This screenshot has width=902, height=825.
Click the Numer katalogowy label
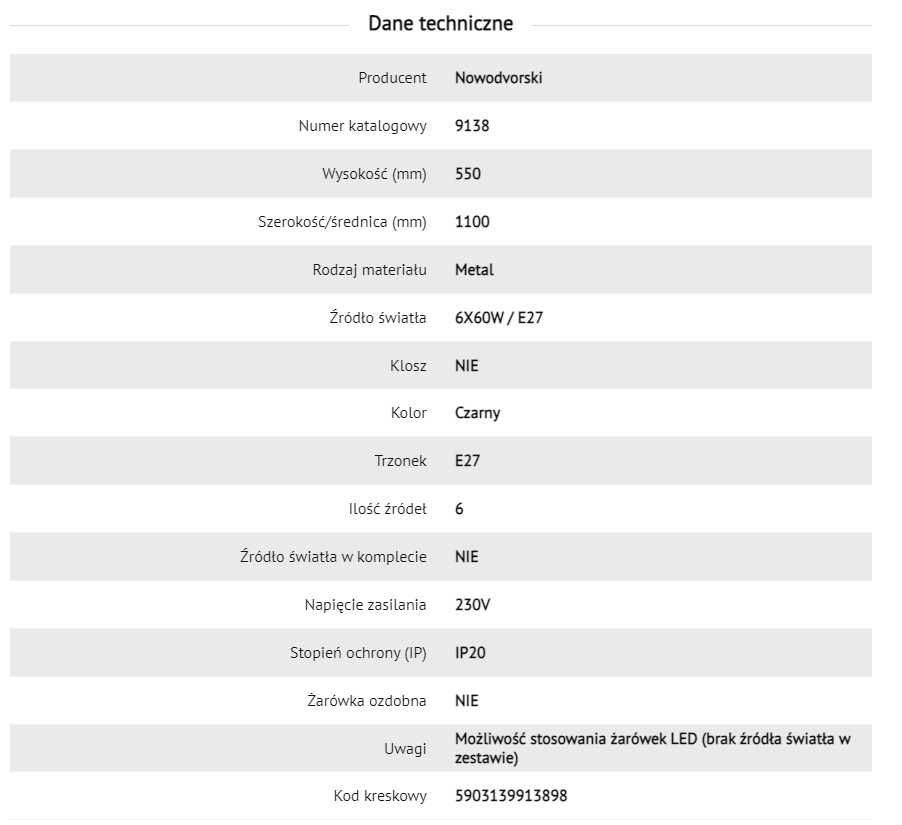tap(362, 125)
